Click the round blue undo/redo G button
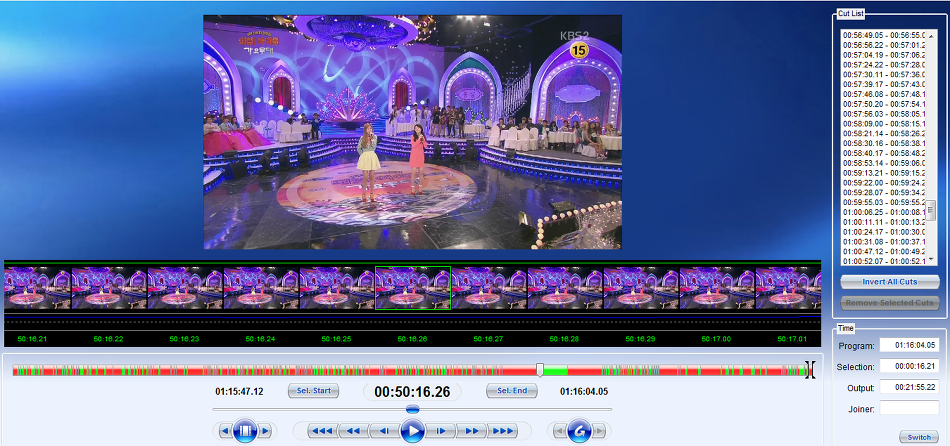The height and width of the screenshot is (446, 950). click(x=580, y=431)
